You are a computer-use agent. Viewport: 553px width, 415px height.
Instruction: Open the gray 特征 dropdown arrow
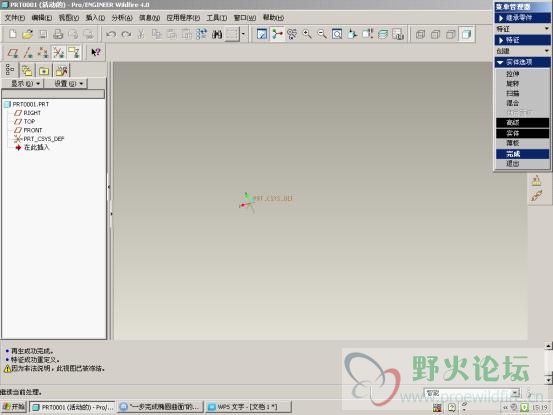tap(546, 29)
